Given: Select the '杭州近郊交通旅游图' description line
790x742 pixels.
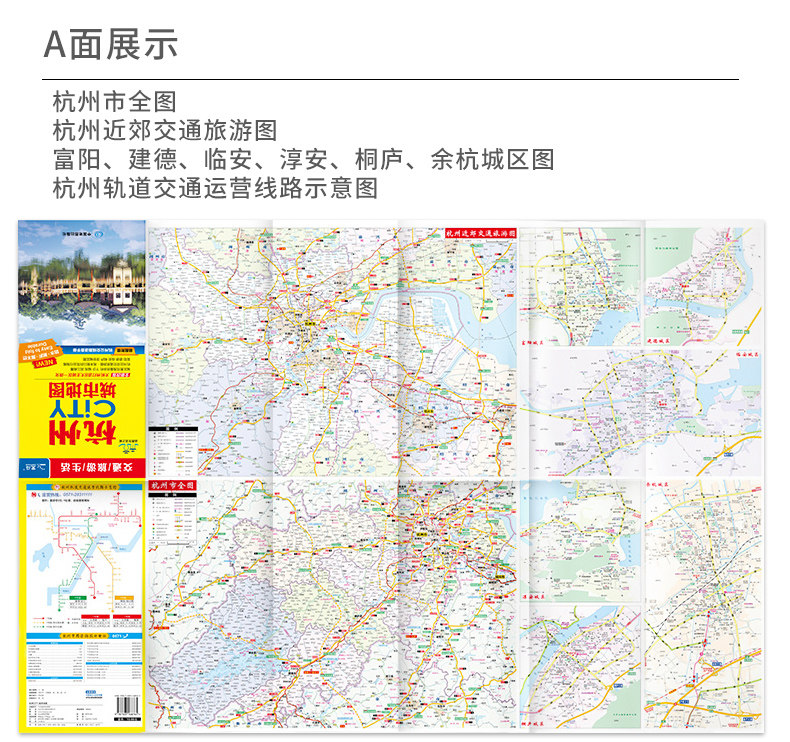Looking at the screenshot, I should pyautogui.click(x=165, y=131).
